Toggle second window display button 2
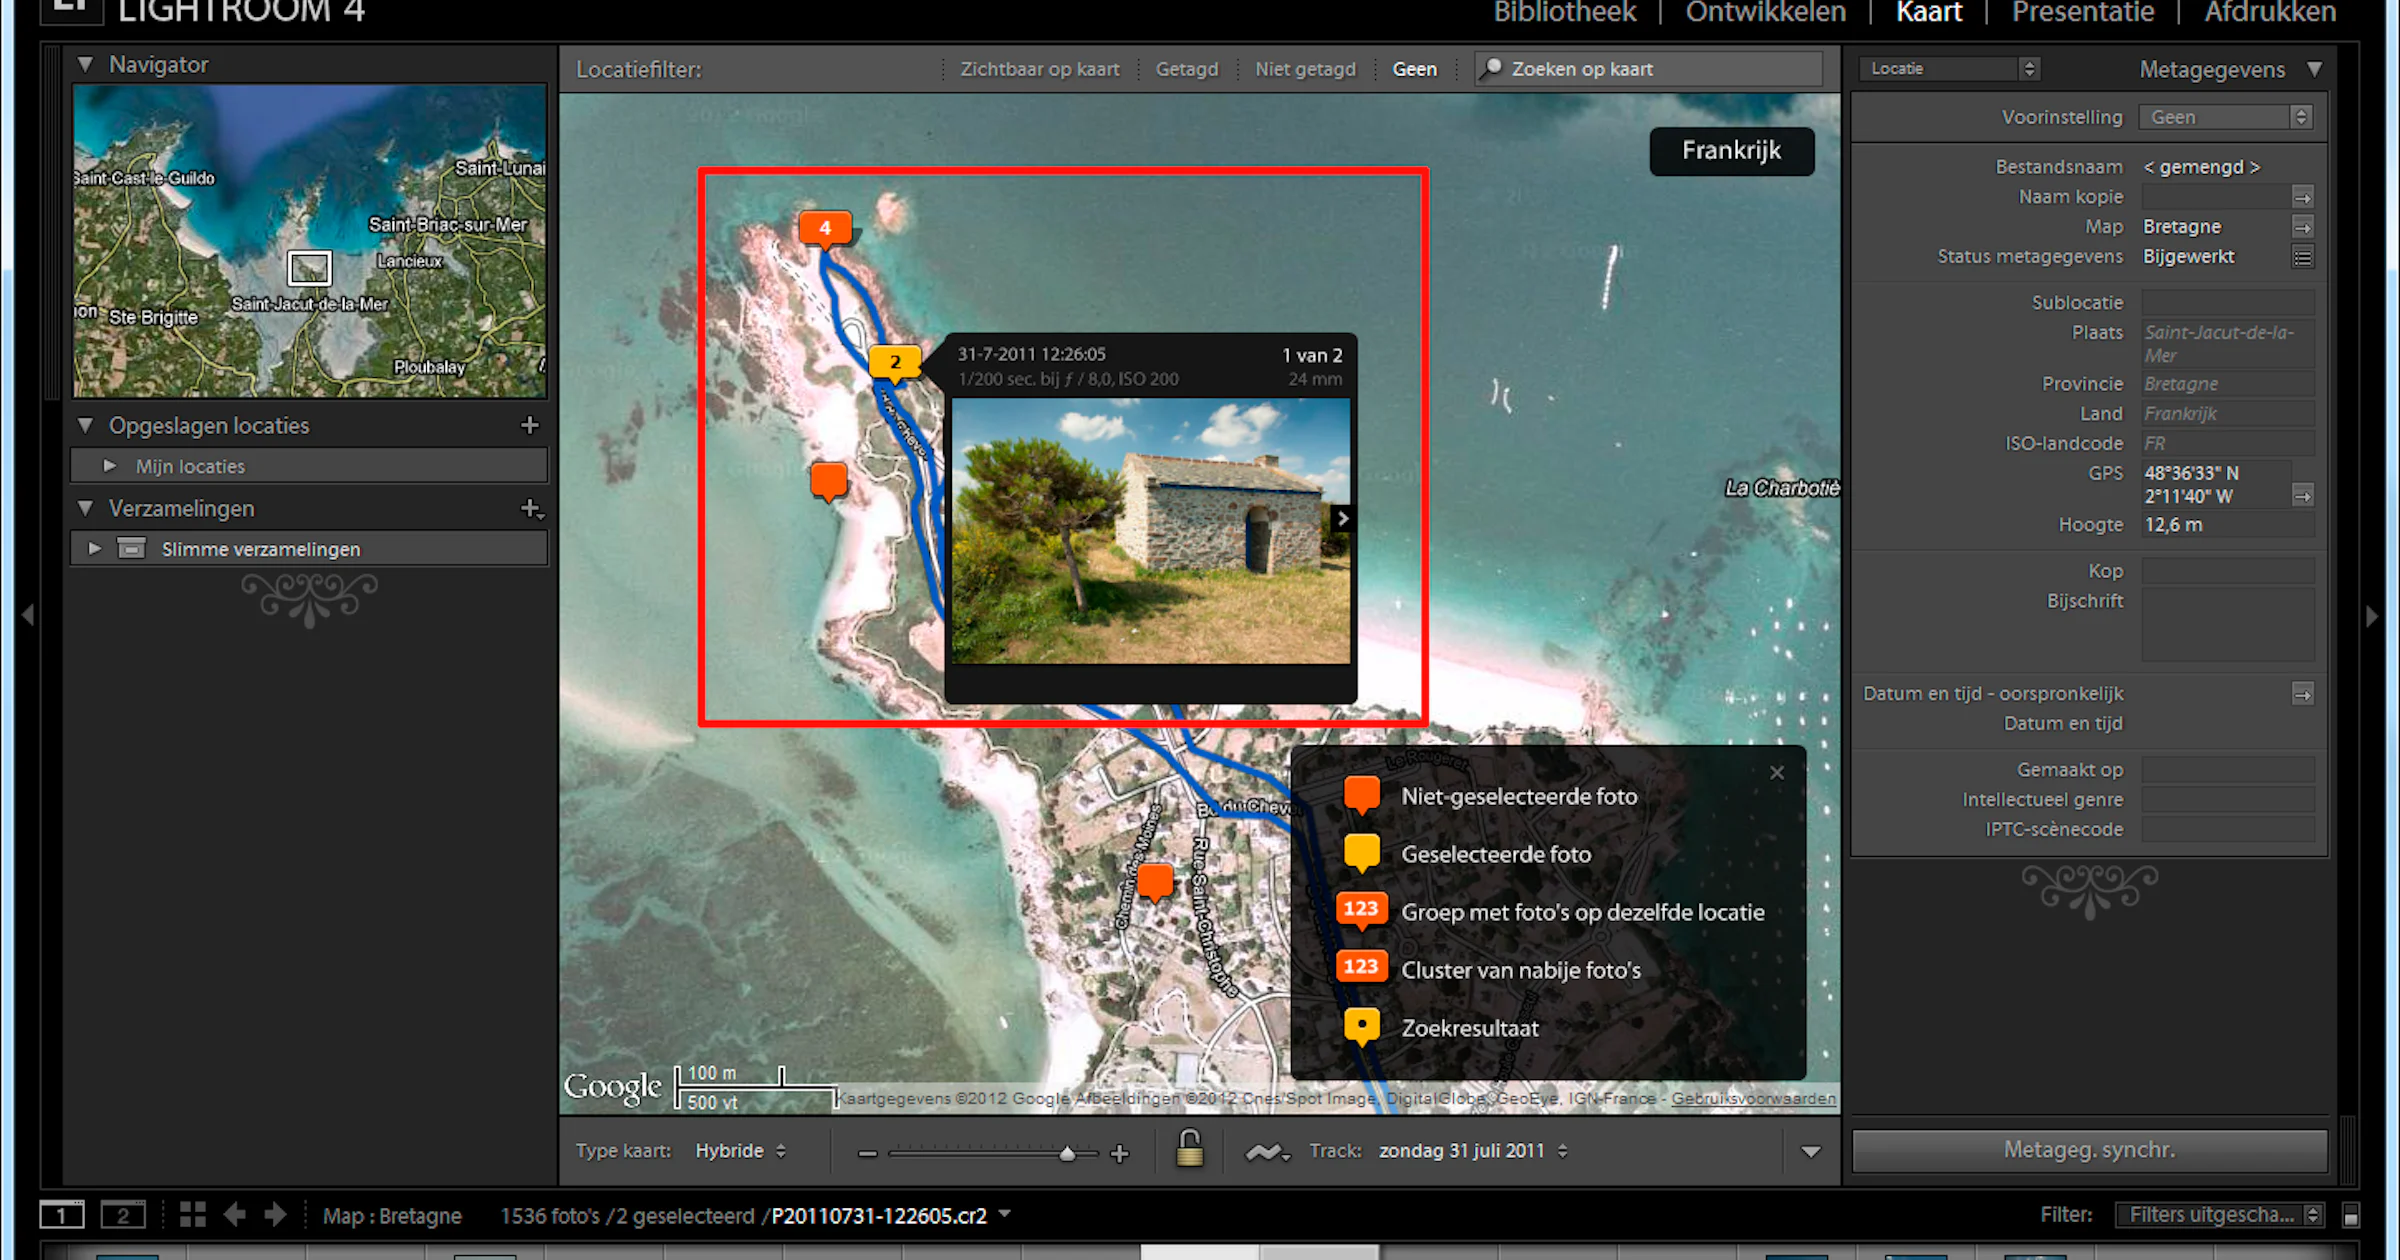This screenshot has width=2400, height=1260. (123, 1215)
